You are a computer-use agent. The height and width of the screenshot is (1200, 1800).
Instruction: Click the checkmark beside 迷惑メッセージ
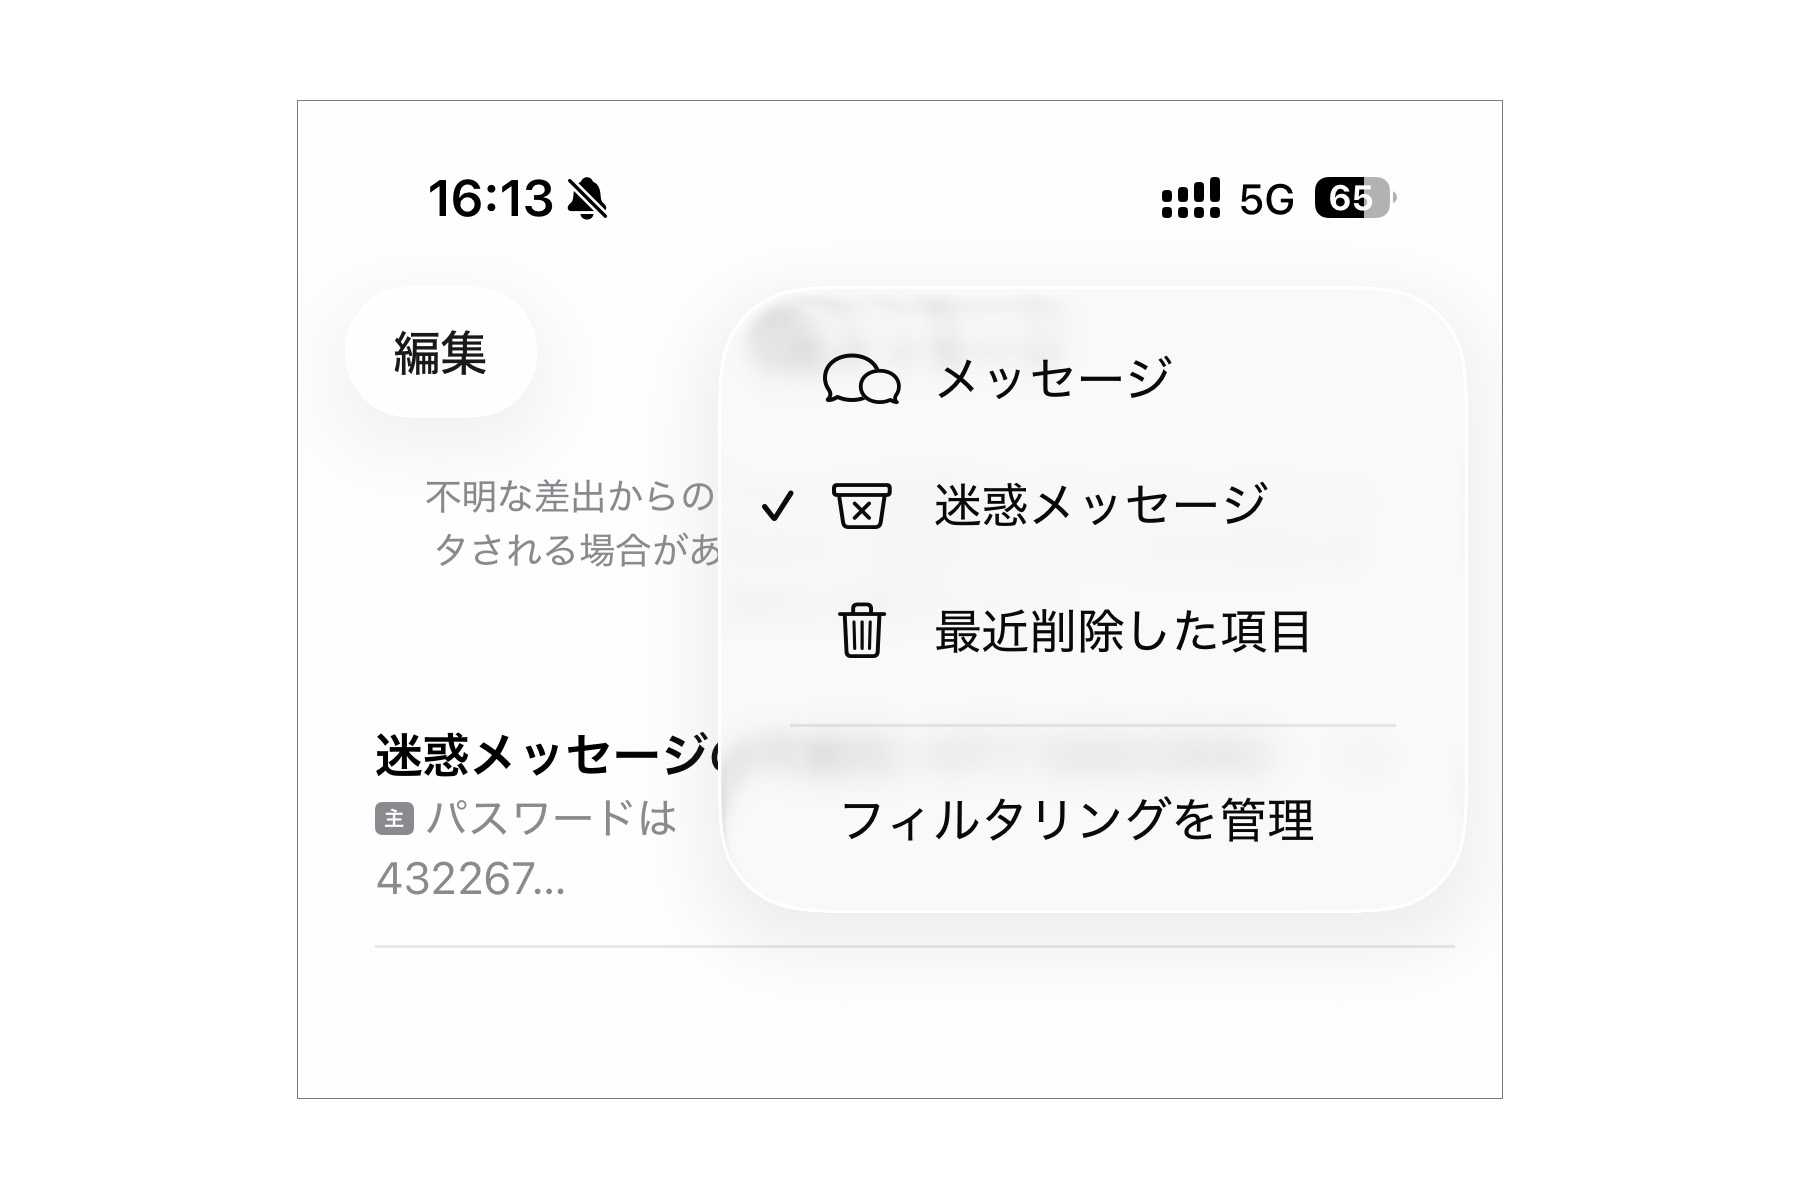pos(777,506)
